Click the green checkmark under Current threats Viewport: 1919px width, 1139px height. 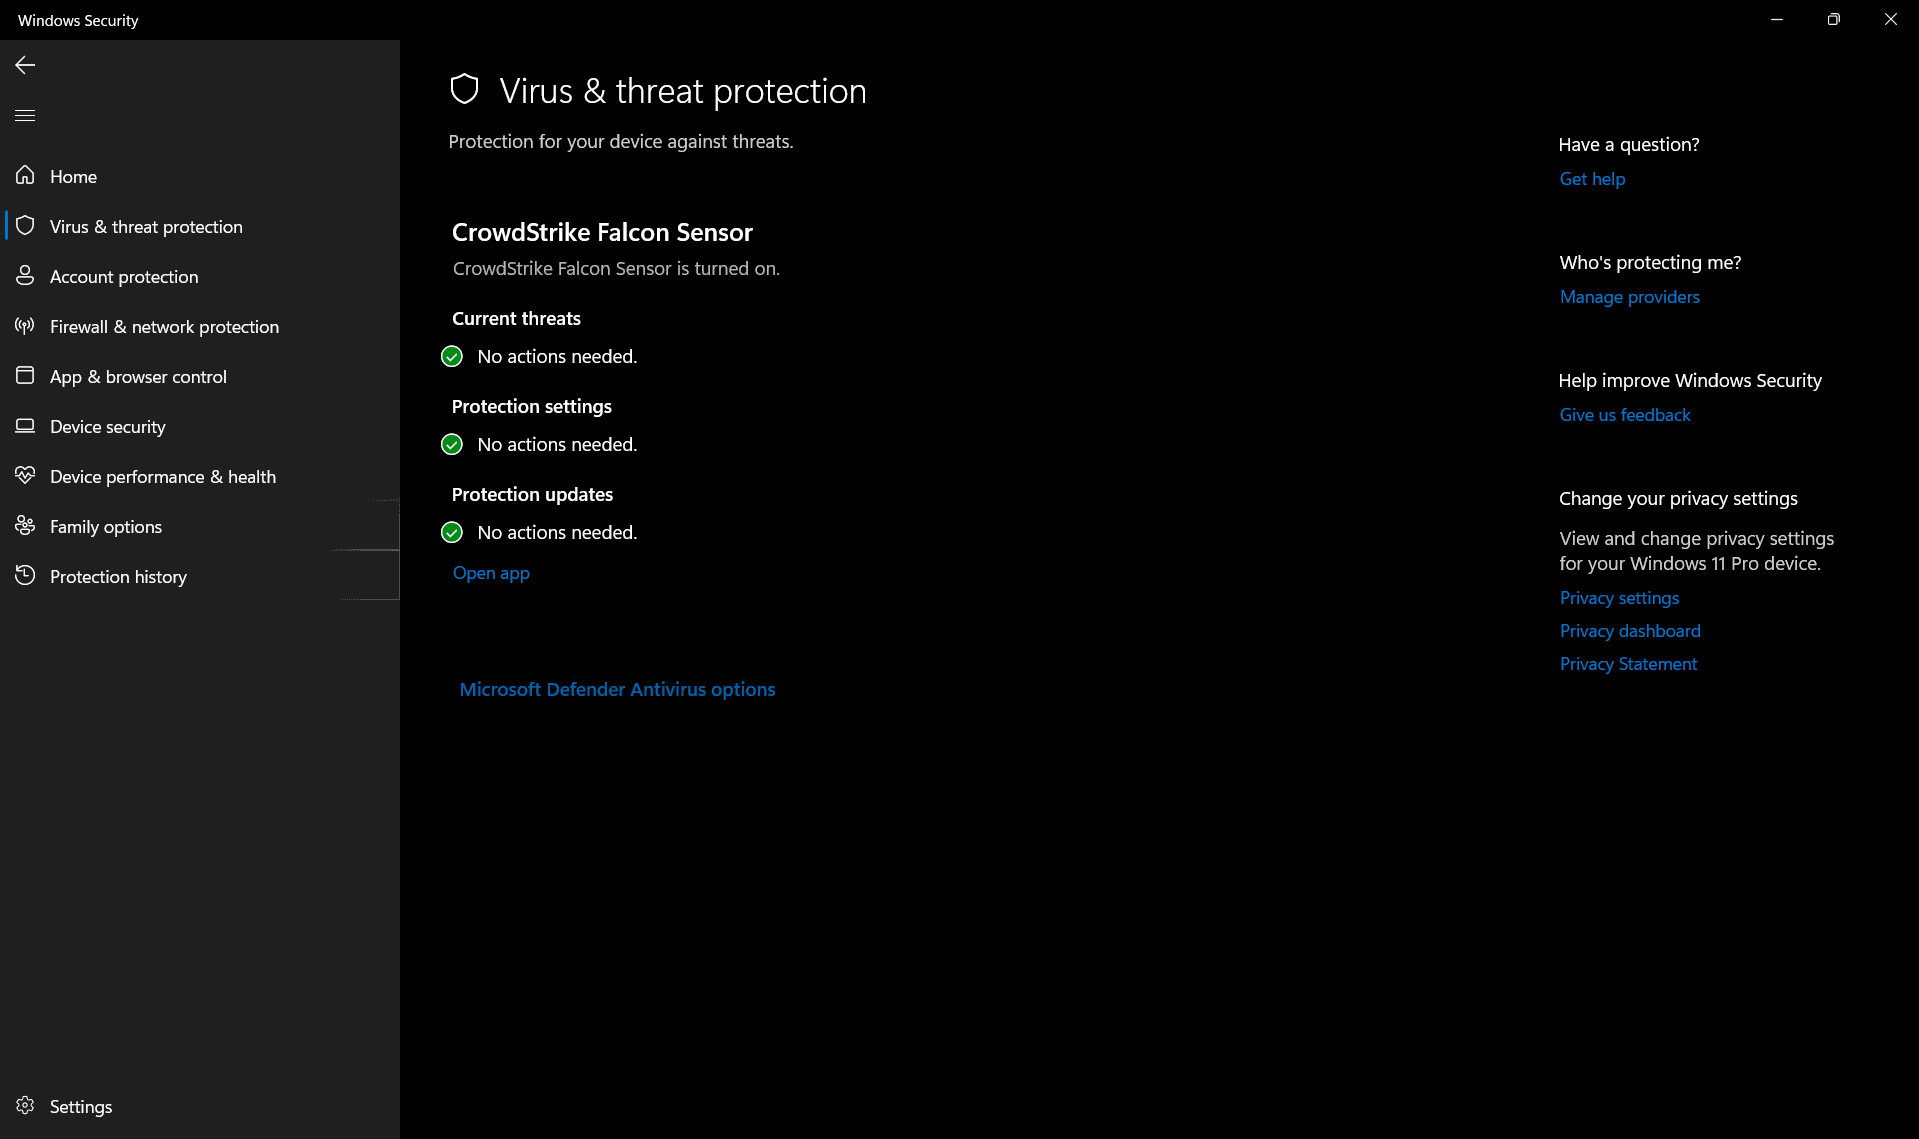pyautogui.click(x=452, y=356)
